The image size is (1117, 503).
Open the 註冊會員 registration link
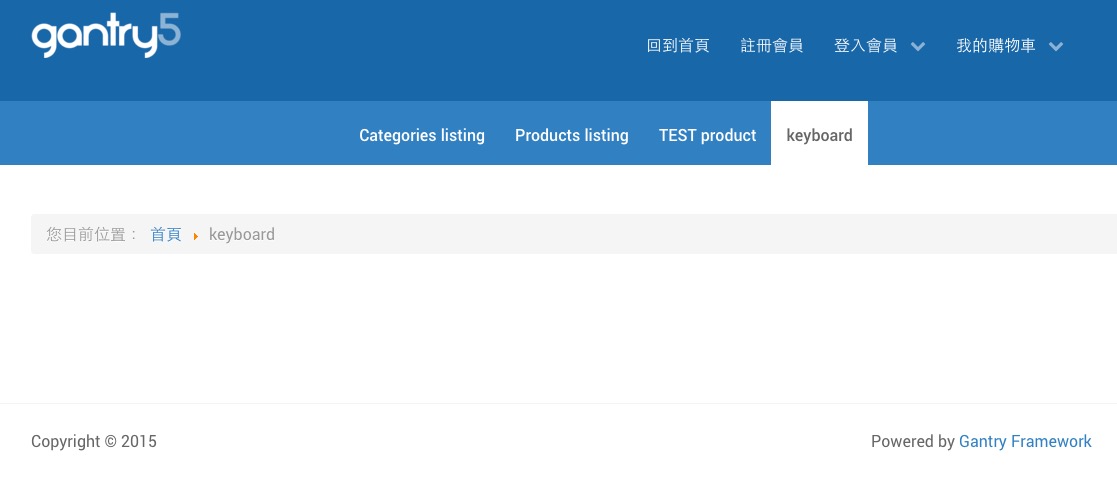(x=771, y=46)
